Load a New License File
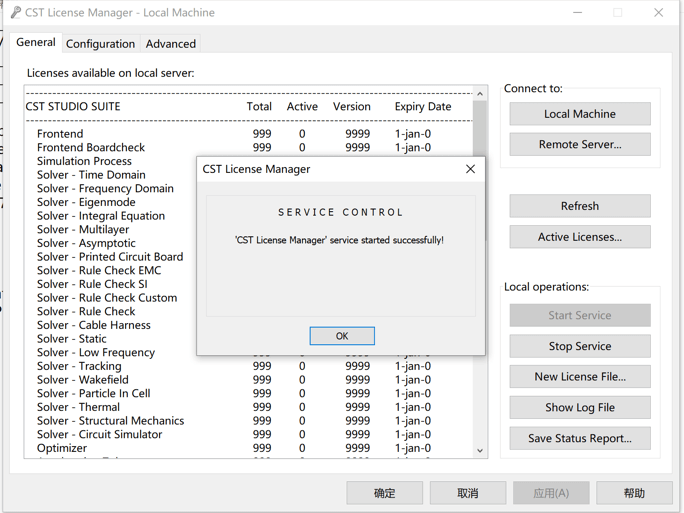Screen dimensions: 684x513 pos(580,376)
